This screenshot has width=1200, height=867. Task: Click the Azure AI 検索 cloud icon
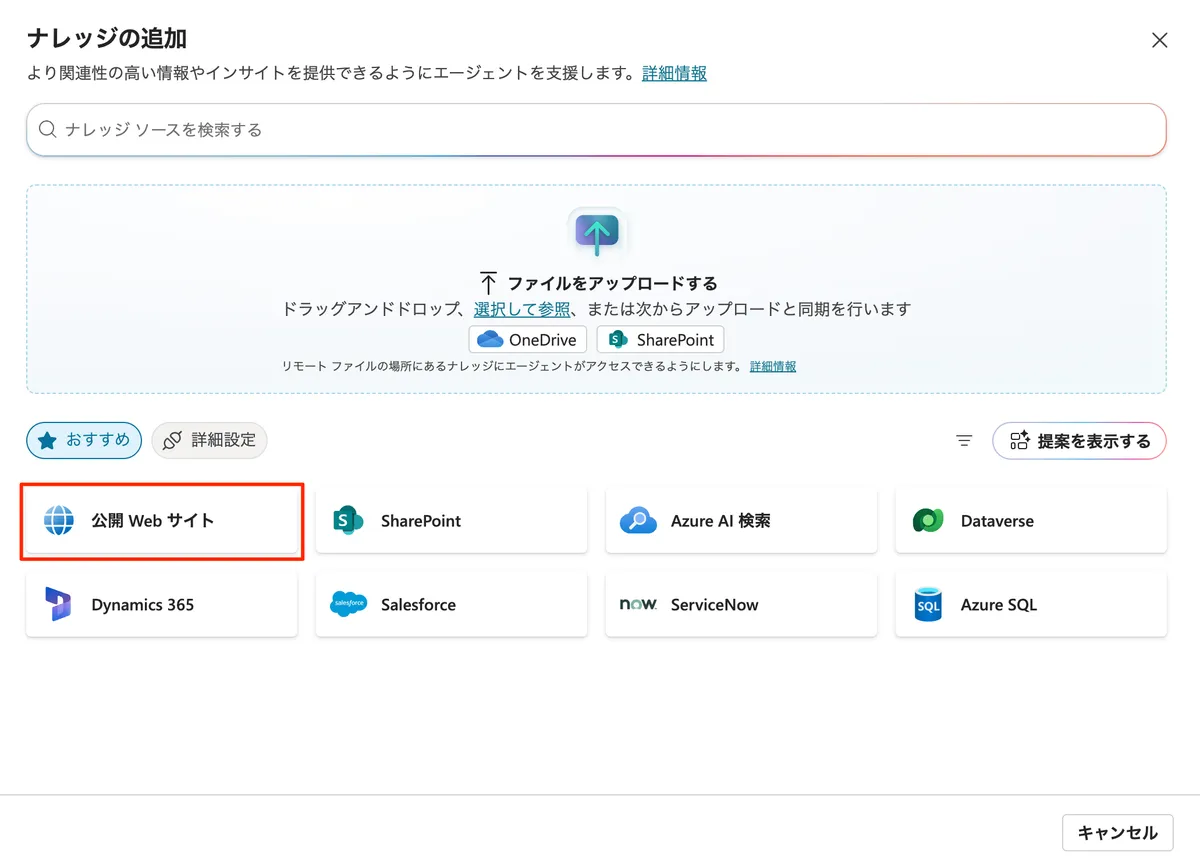638,521
